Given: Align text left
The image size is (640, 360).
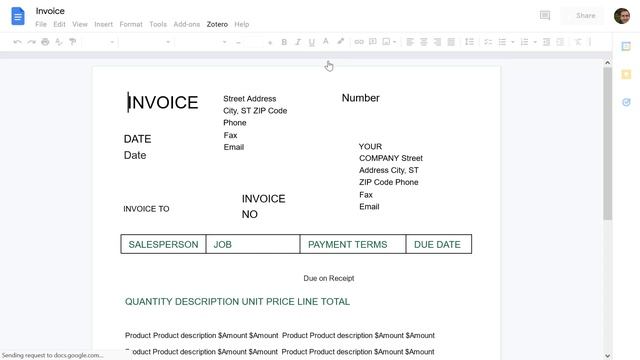Looking at the screenshot, I should pyautogui.click(x=410, y=42).
